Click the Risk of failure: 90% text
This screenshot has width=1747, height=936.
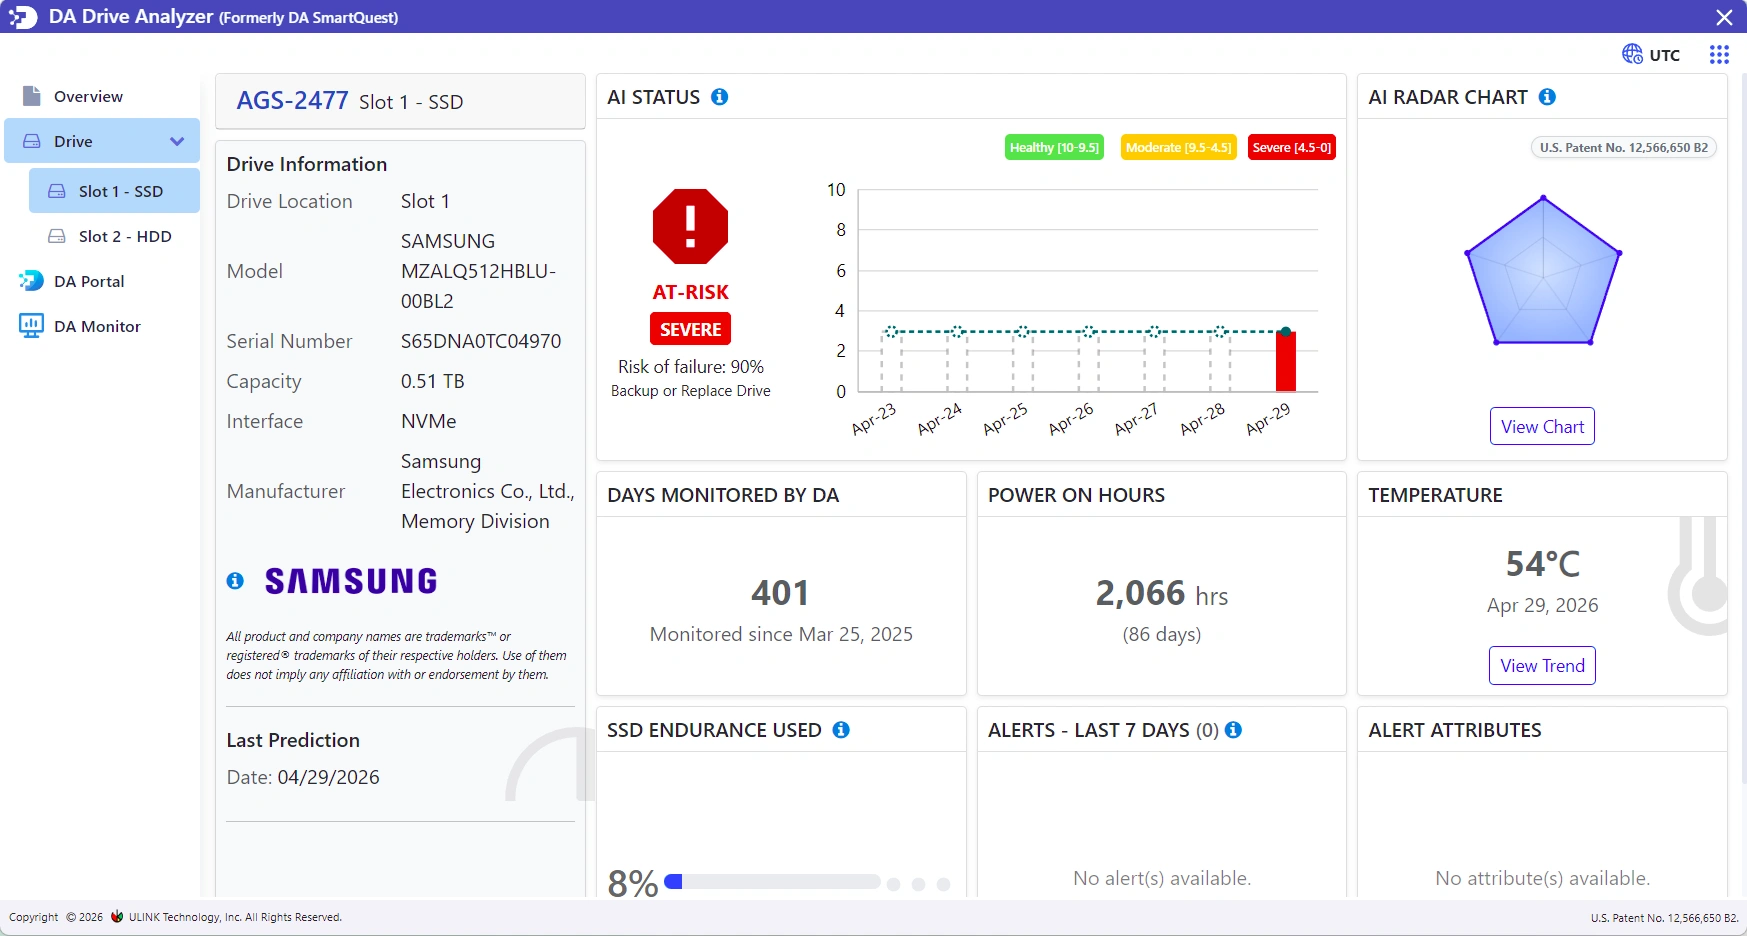[x=691, y=367]
